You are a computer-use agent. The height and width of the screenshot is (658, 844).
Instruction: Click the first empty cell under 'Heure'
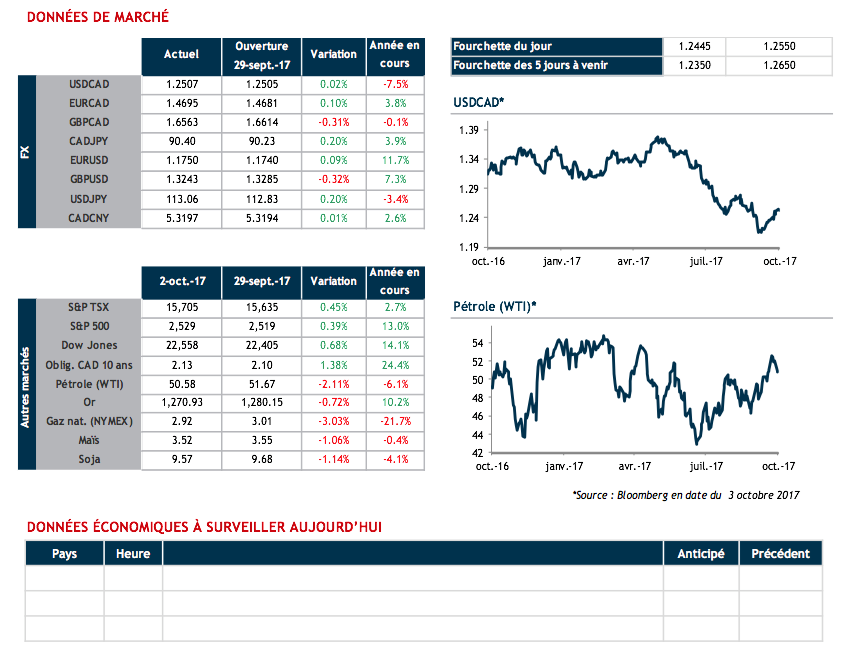click(133, 578)
